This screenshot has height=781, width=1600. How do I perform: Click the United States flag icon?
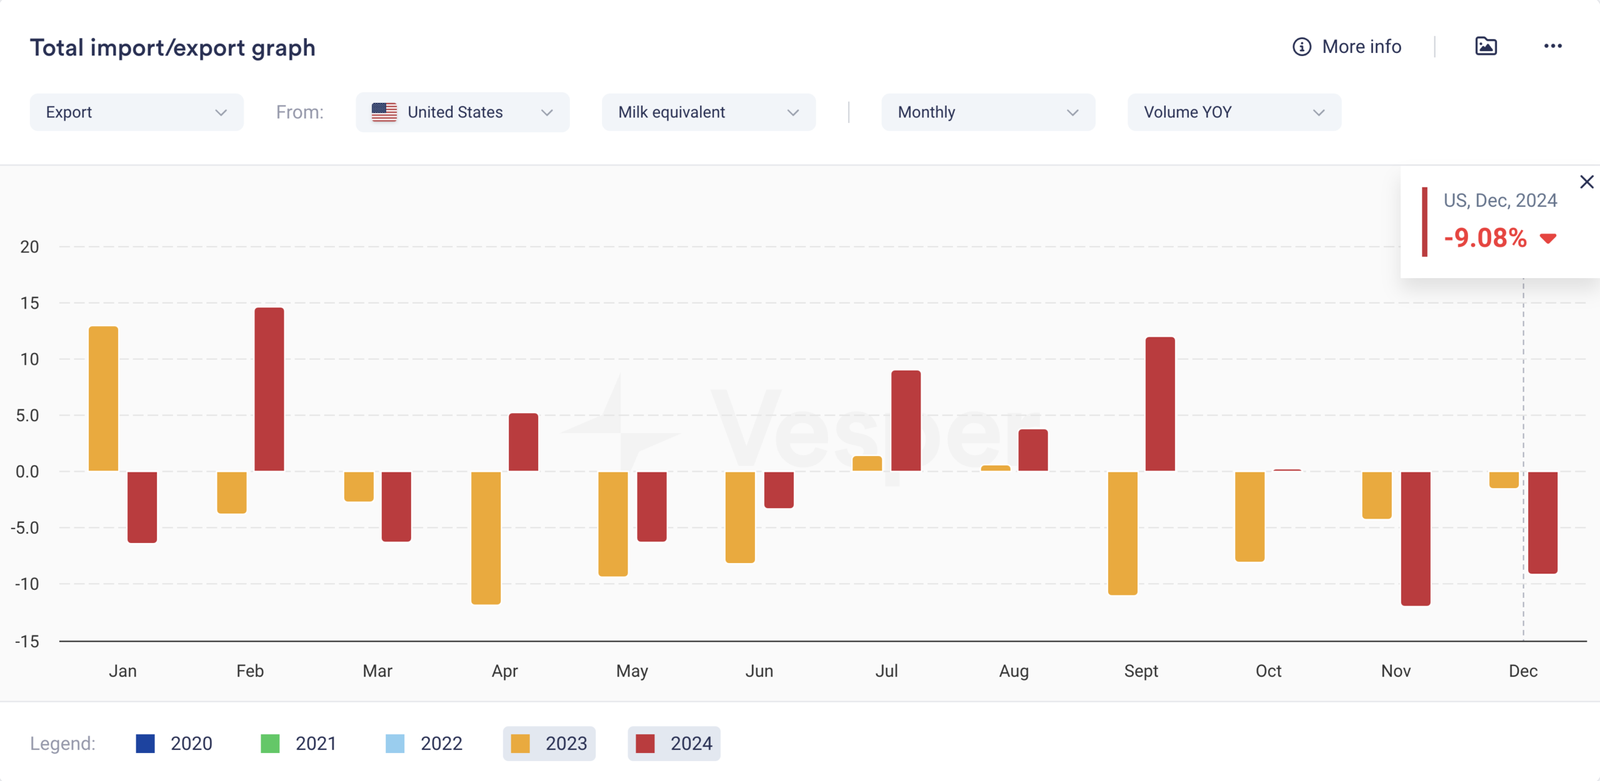click(x=384, y=112)
